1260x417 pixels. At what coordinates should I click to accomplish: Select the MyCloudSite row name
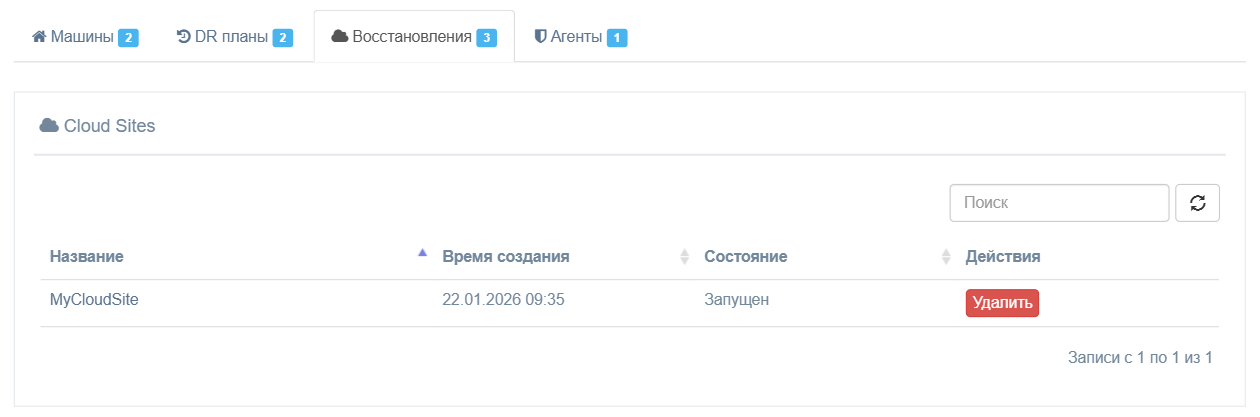(x=94, y=298)
